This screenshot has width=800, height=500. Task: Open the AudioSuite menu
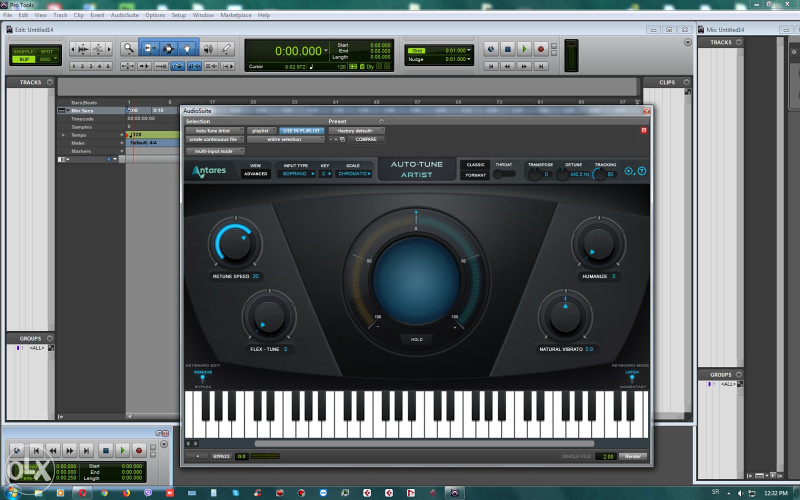[x=125, y=15]
